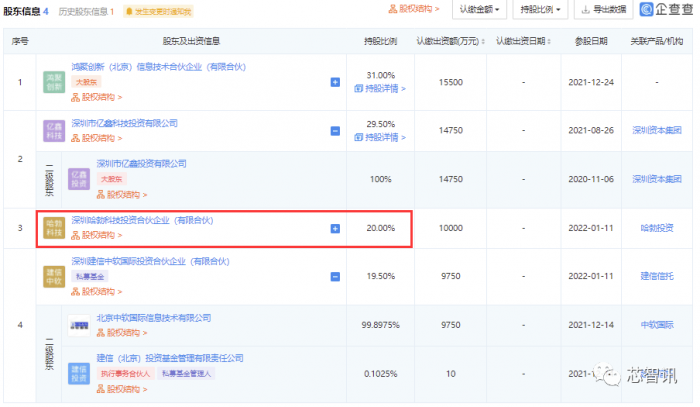The width and height of the screenshot is (700, 407).
Task: Click 大股东 tag in 鸿聚创新 row
Action: 86,82
